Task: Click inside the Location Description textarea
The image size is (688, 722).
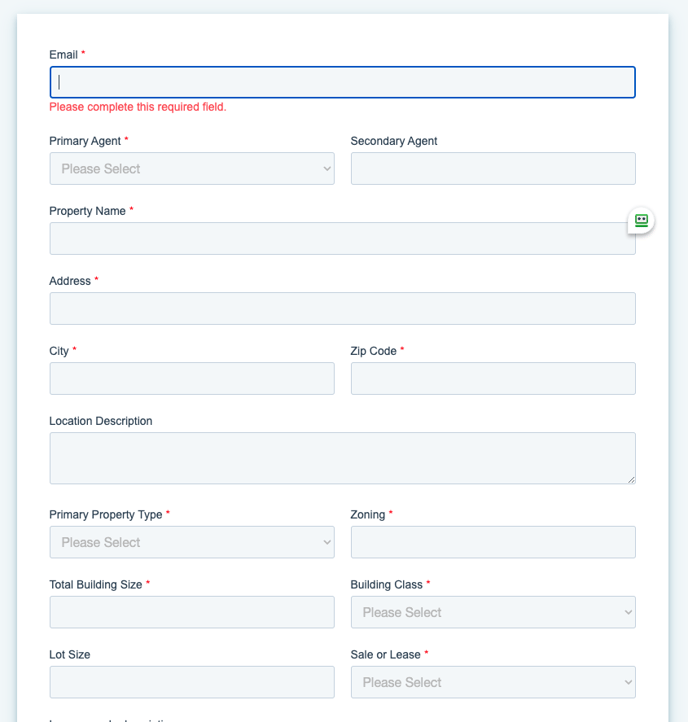Action: pyautogui.click(x=342, y=458)
